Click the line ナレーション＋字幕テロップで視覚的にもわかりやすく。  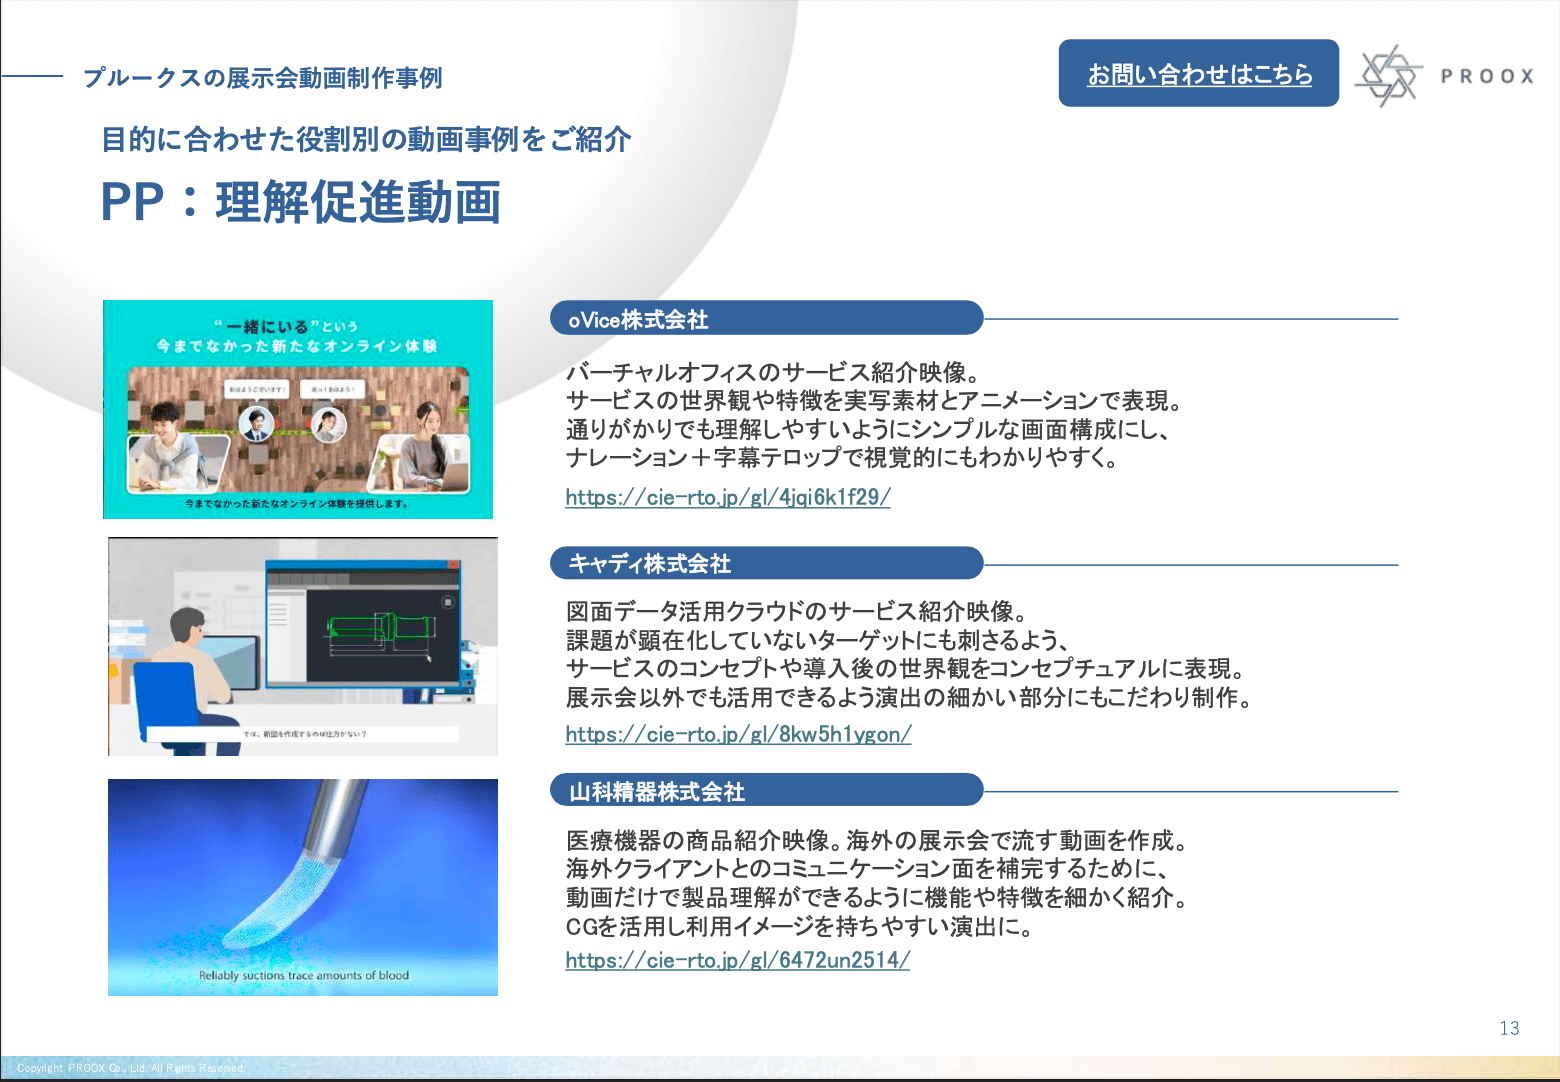click(x=842, y=458)
